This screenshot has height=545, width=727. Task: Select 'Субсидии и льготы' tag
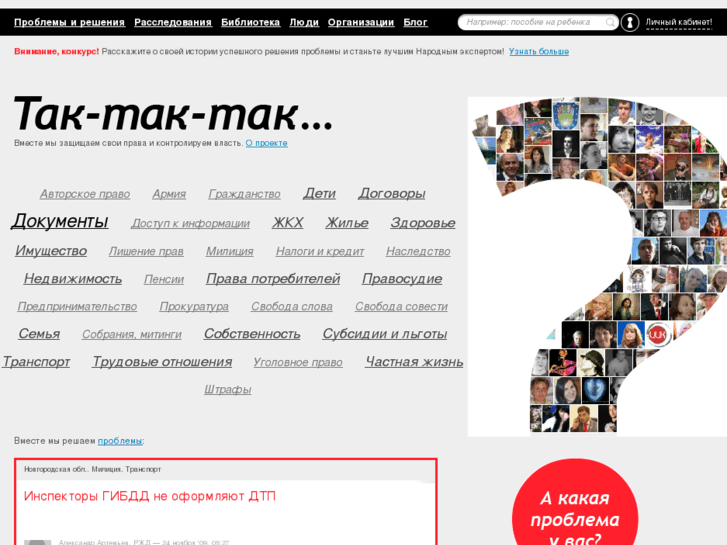(385, 334)
